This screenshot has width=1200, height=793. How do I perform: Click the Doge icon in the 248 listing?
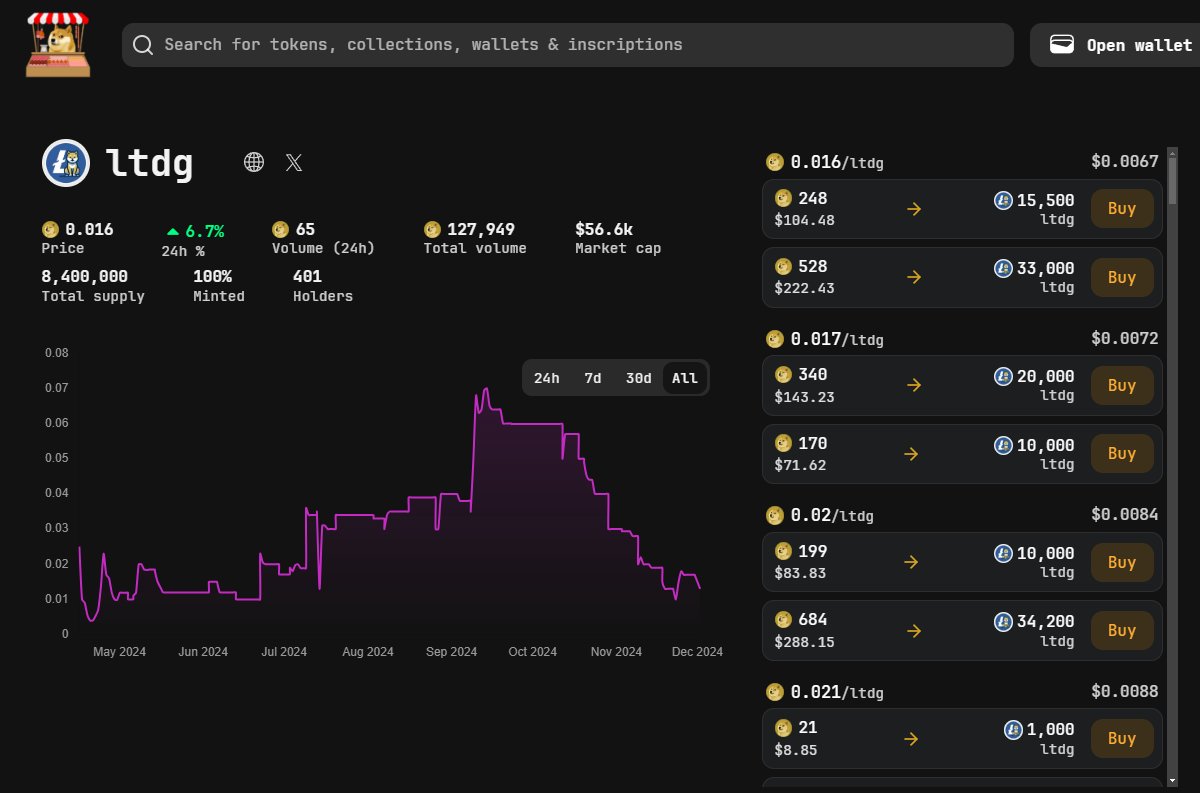pyautogui.click(x=784, y=198)
